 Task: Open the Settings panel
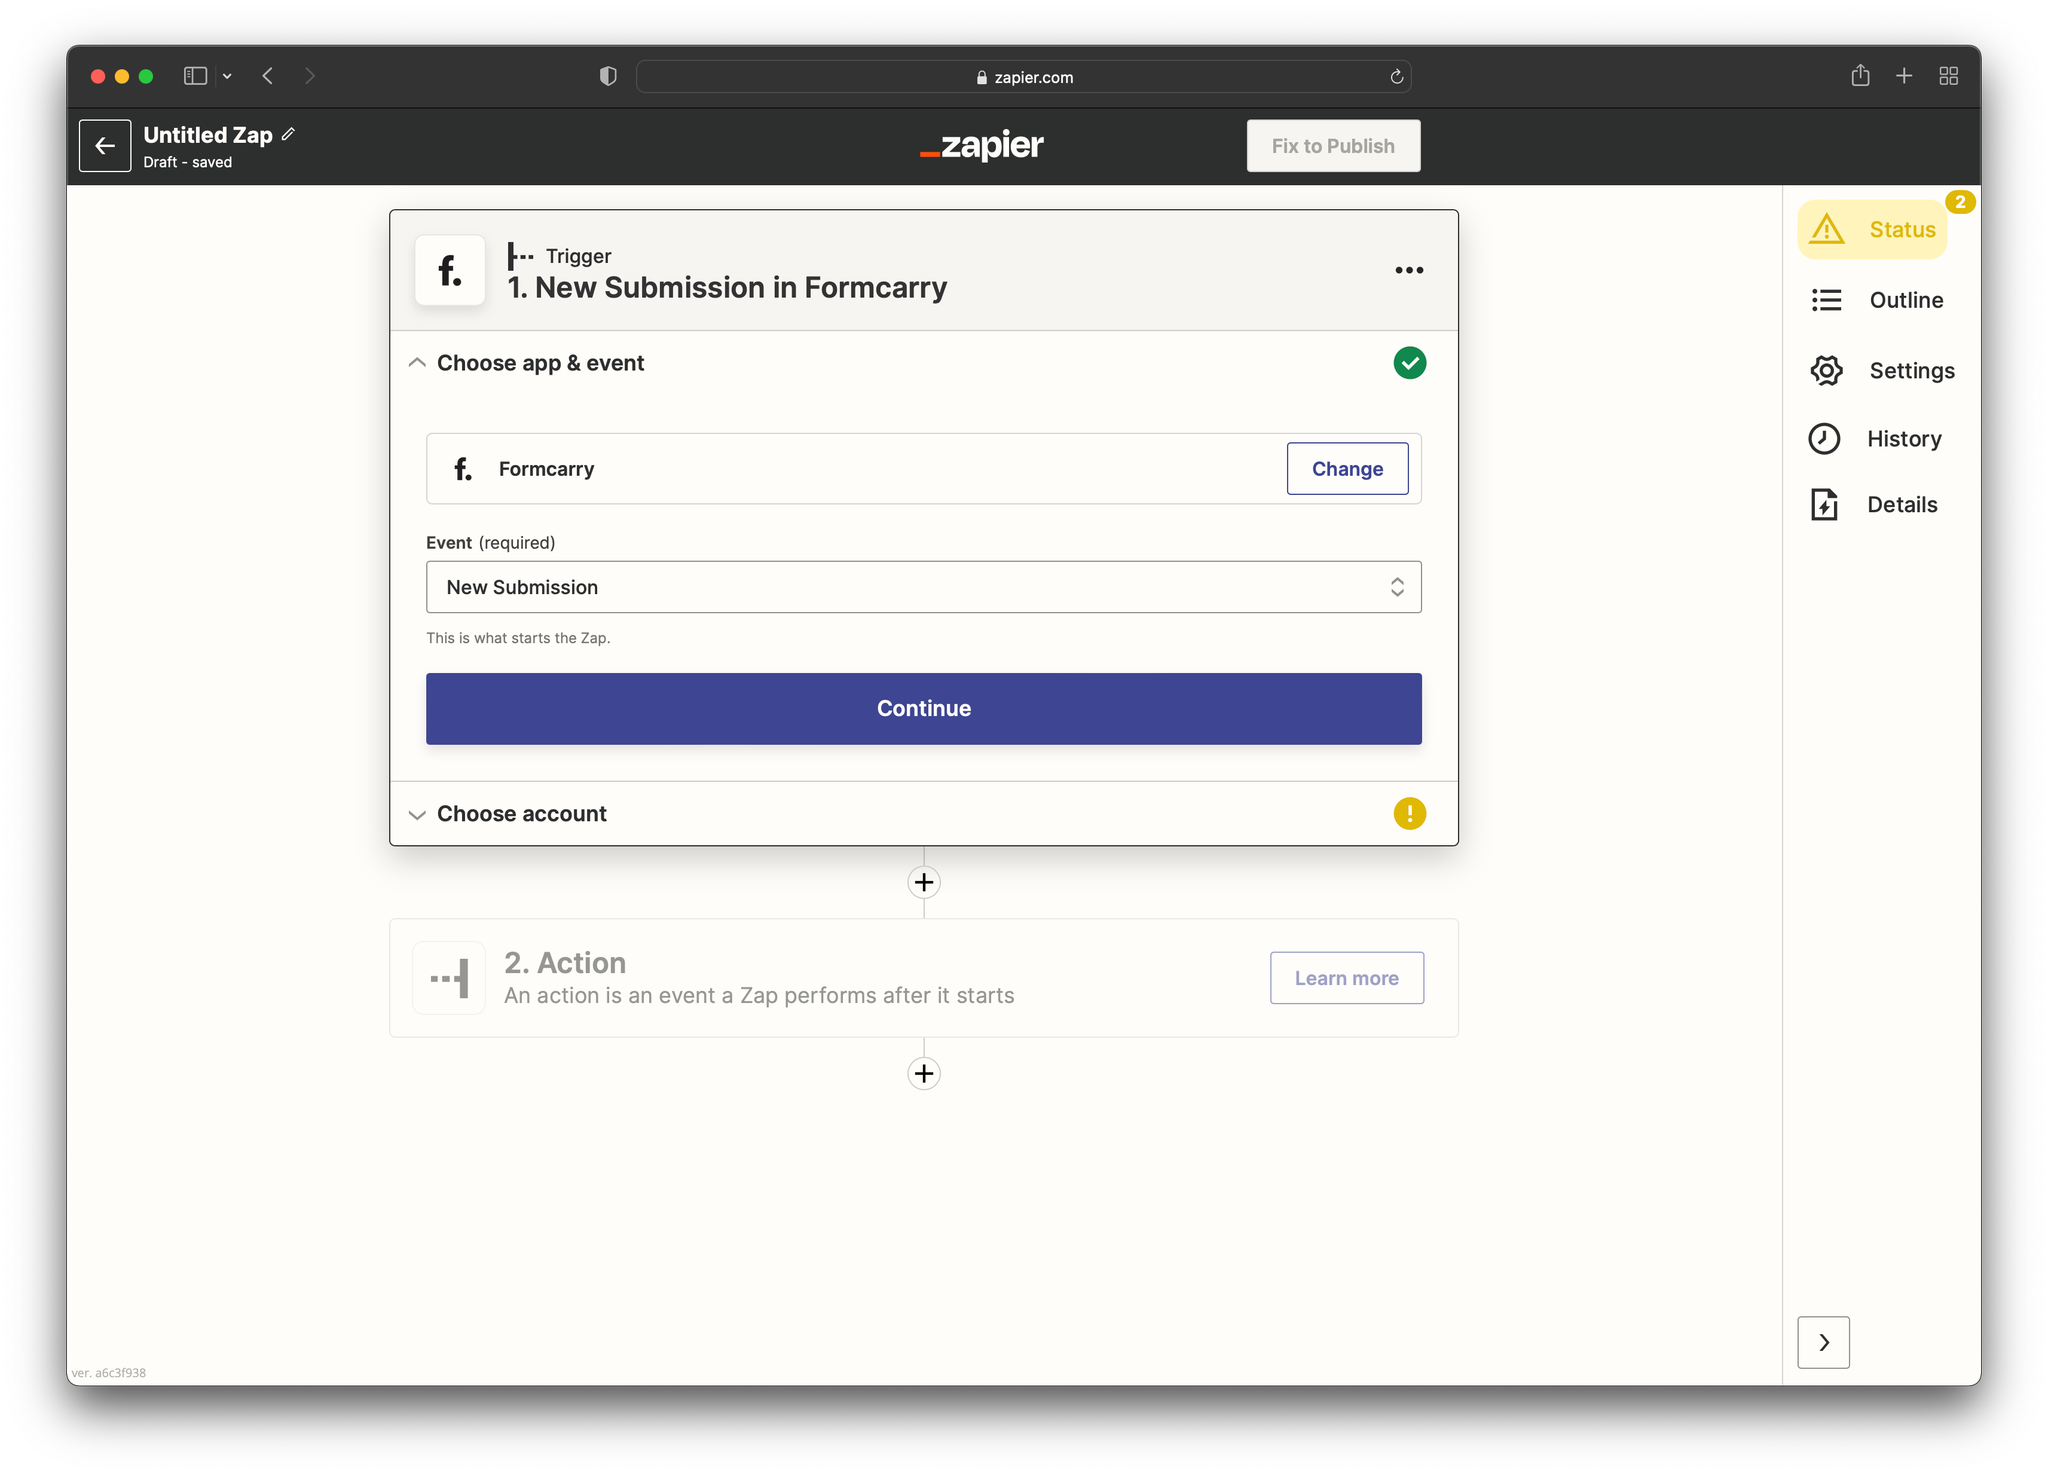tap(1882, 371)
